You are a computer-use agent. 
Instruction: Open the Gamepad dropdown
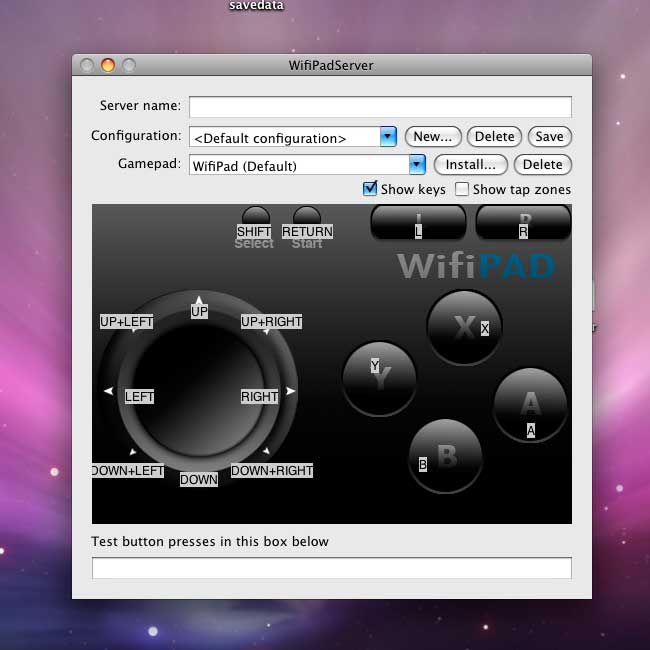point(417,165)
